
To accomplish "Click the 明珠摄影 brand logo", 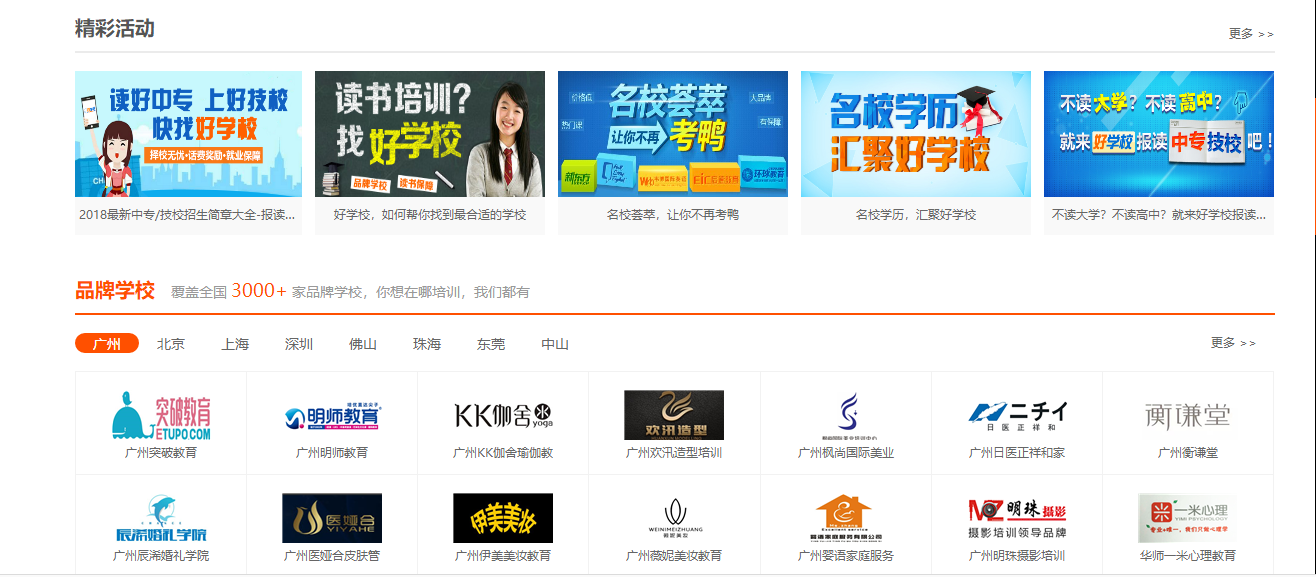I will [1017, 518].
